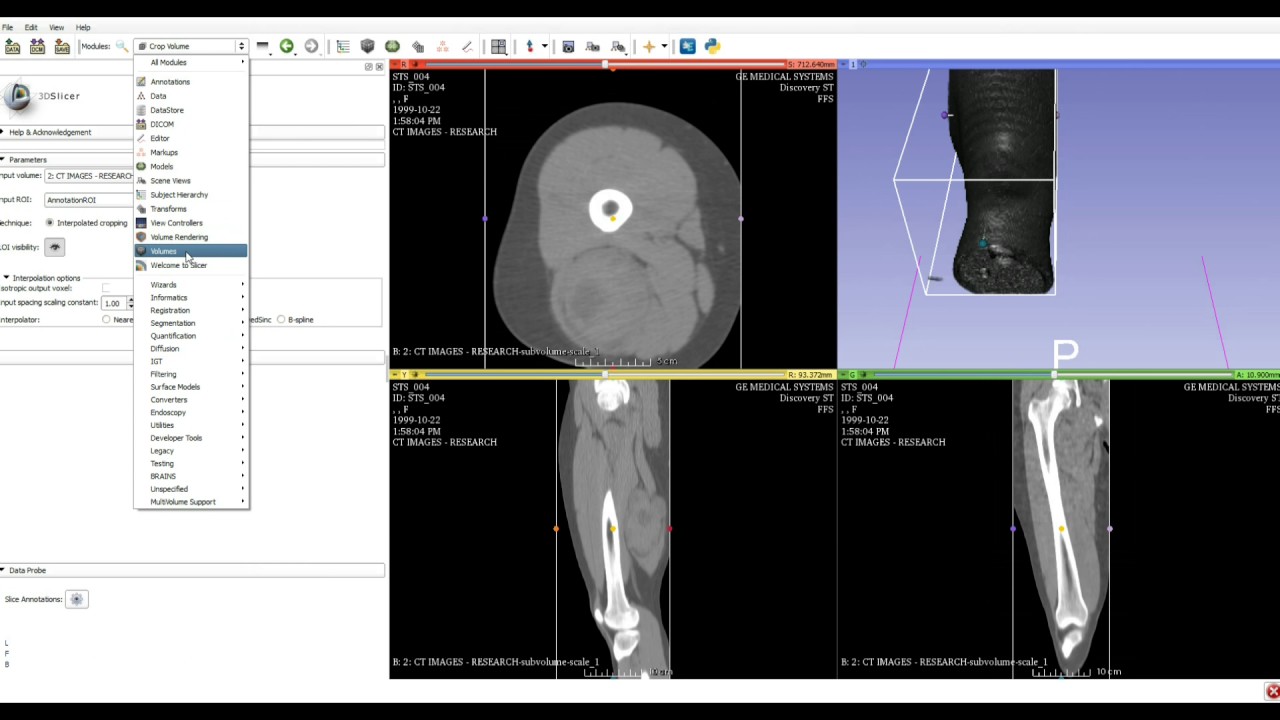
Task: Close the module panel with X
Action: coord(379,67)
